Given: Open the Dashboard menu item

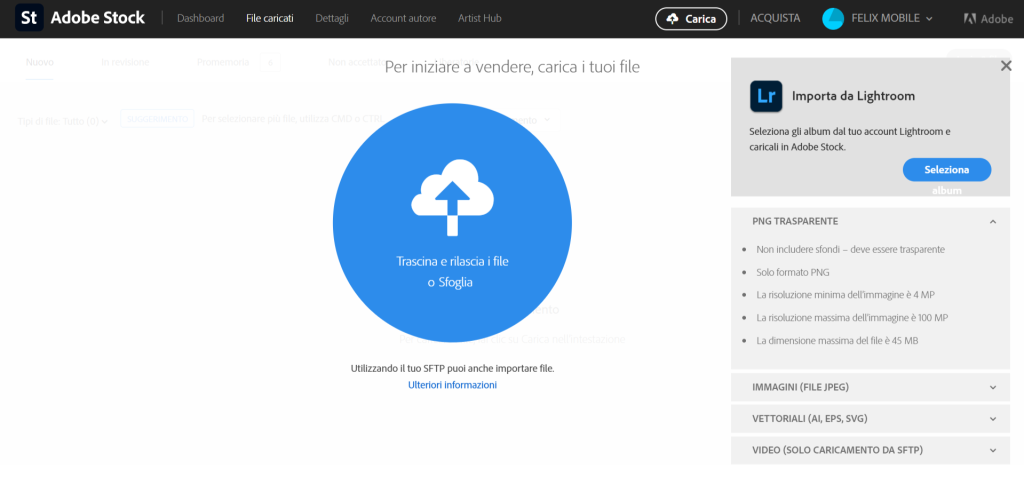Looking at the screenshot, I should 200,18.
